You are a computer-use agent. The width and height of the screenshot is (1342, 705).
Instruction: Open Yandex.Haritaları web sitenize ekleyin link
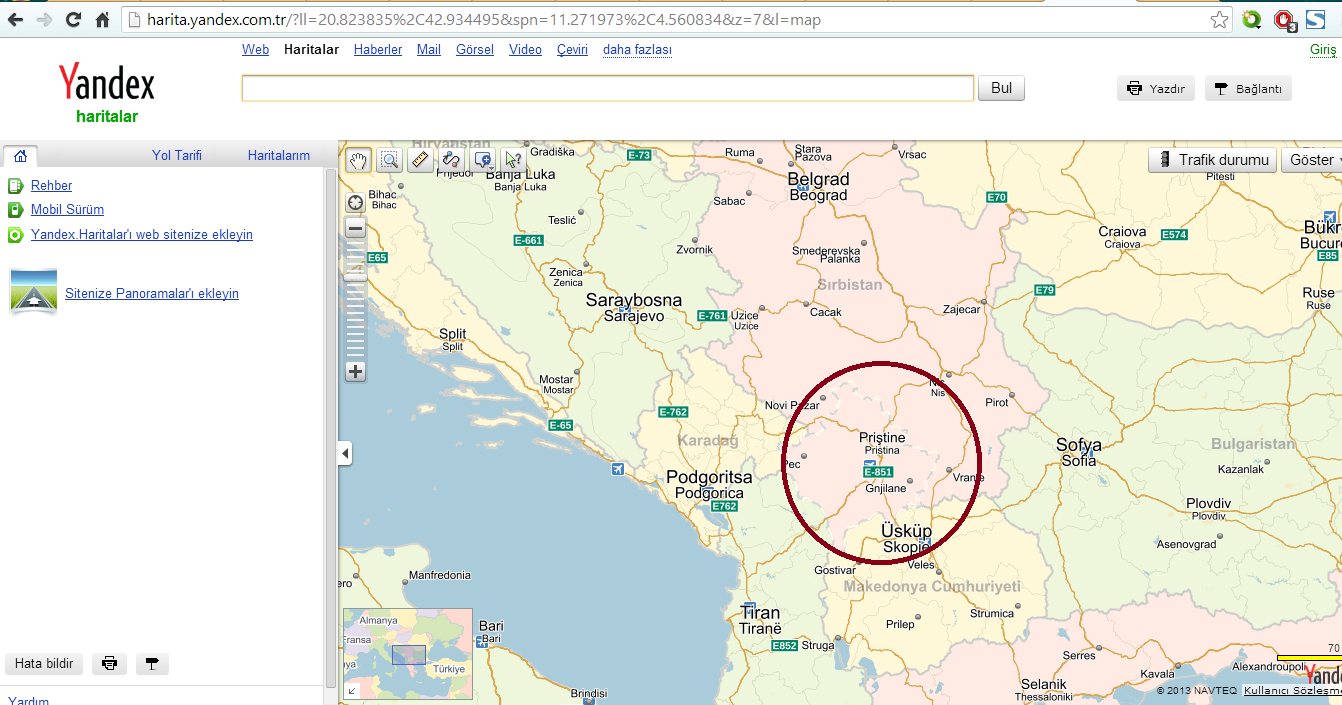(142, 234)
